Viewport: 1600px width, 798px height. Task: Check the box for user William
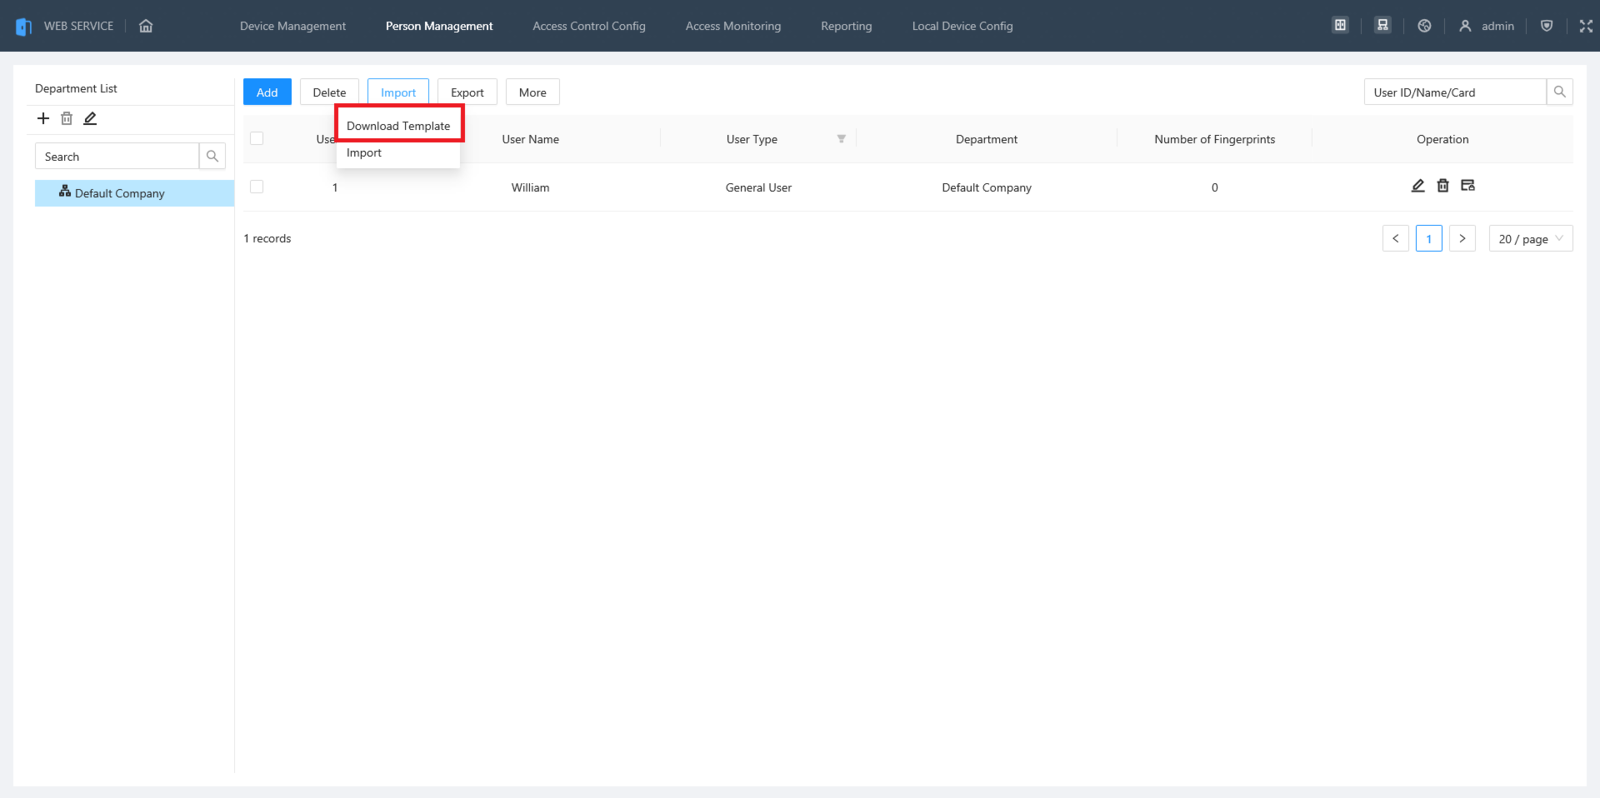pyautogui.click(x=257, y=187)
